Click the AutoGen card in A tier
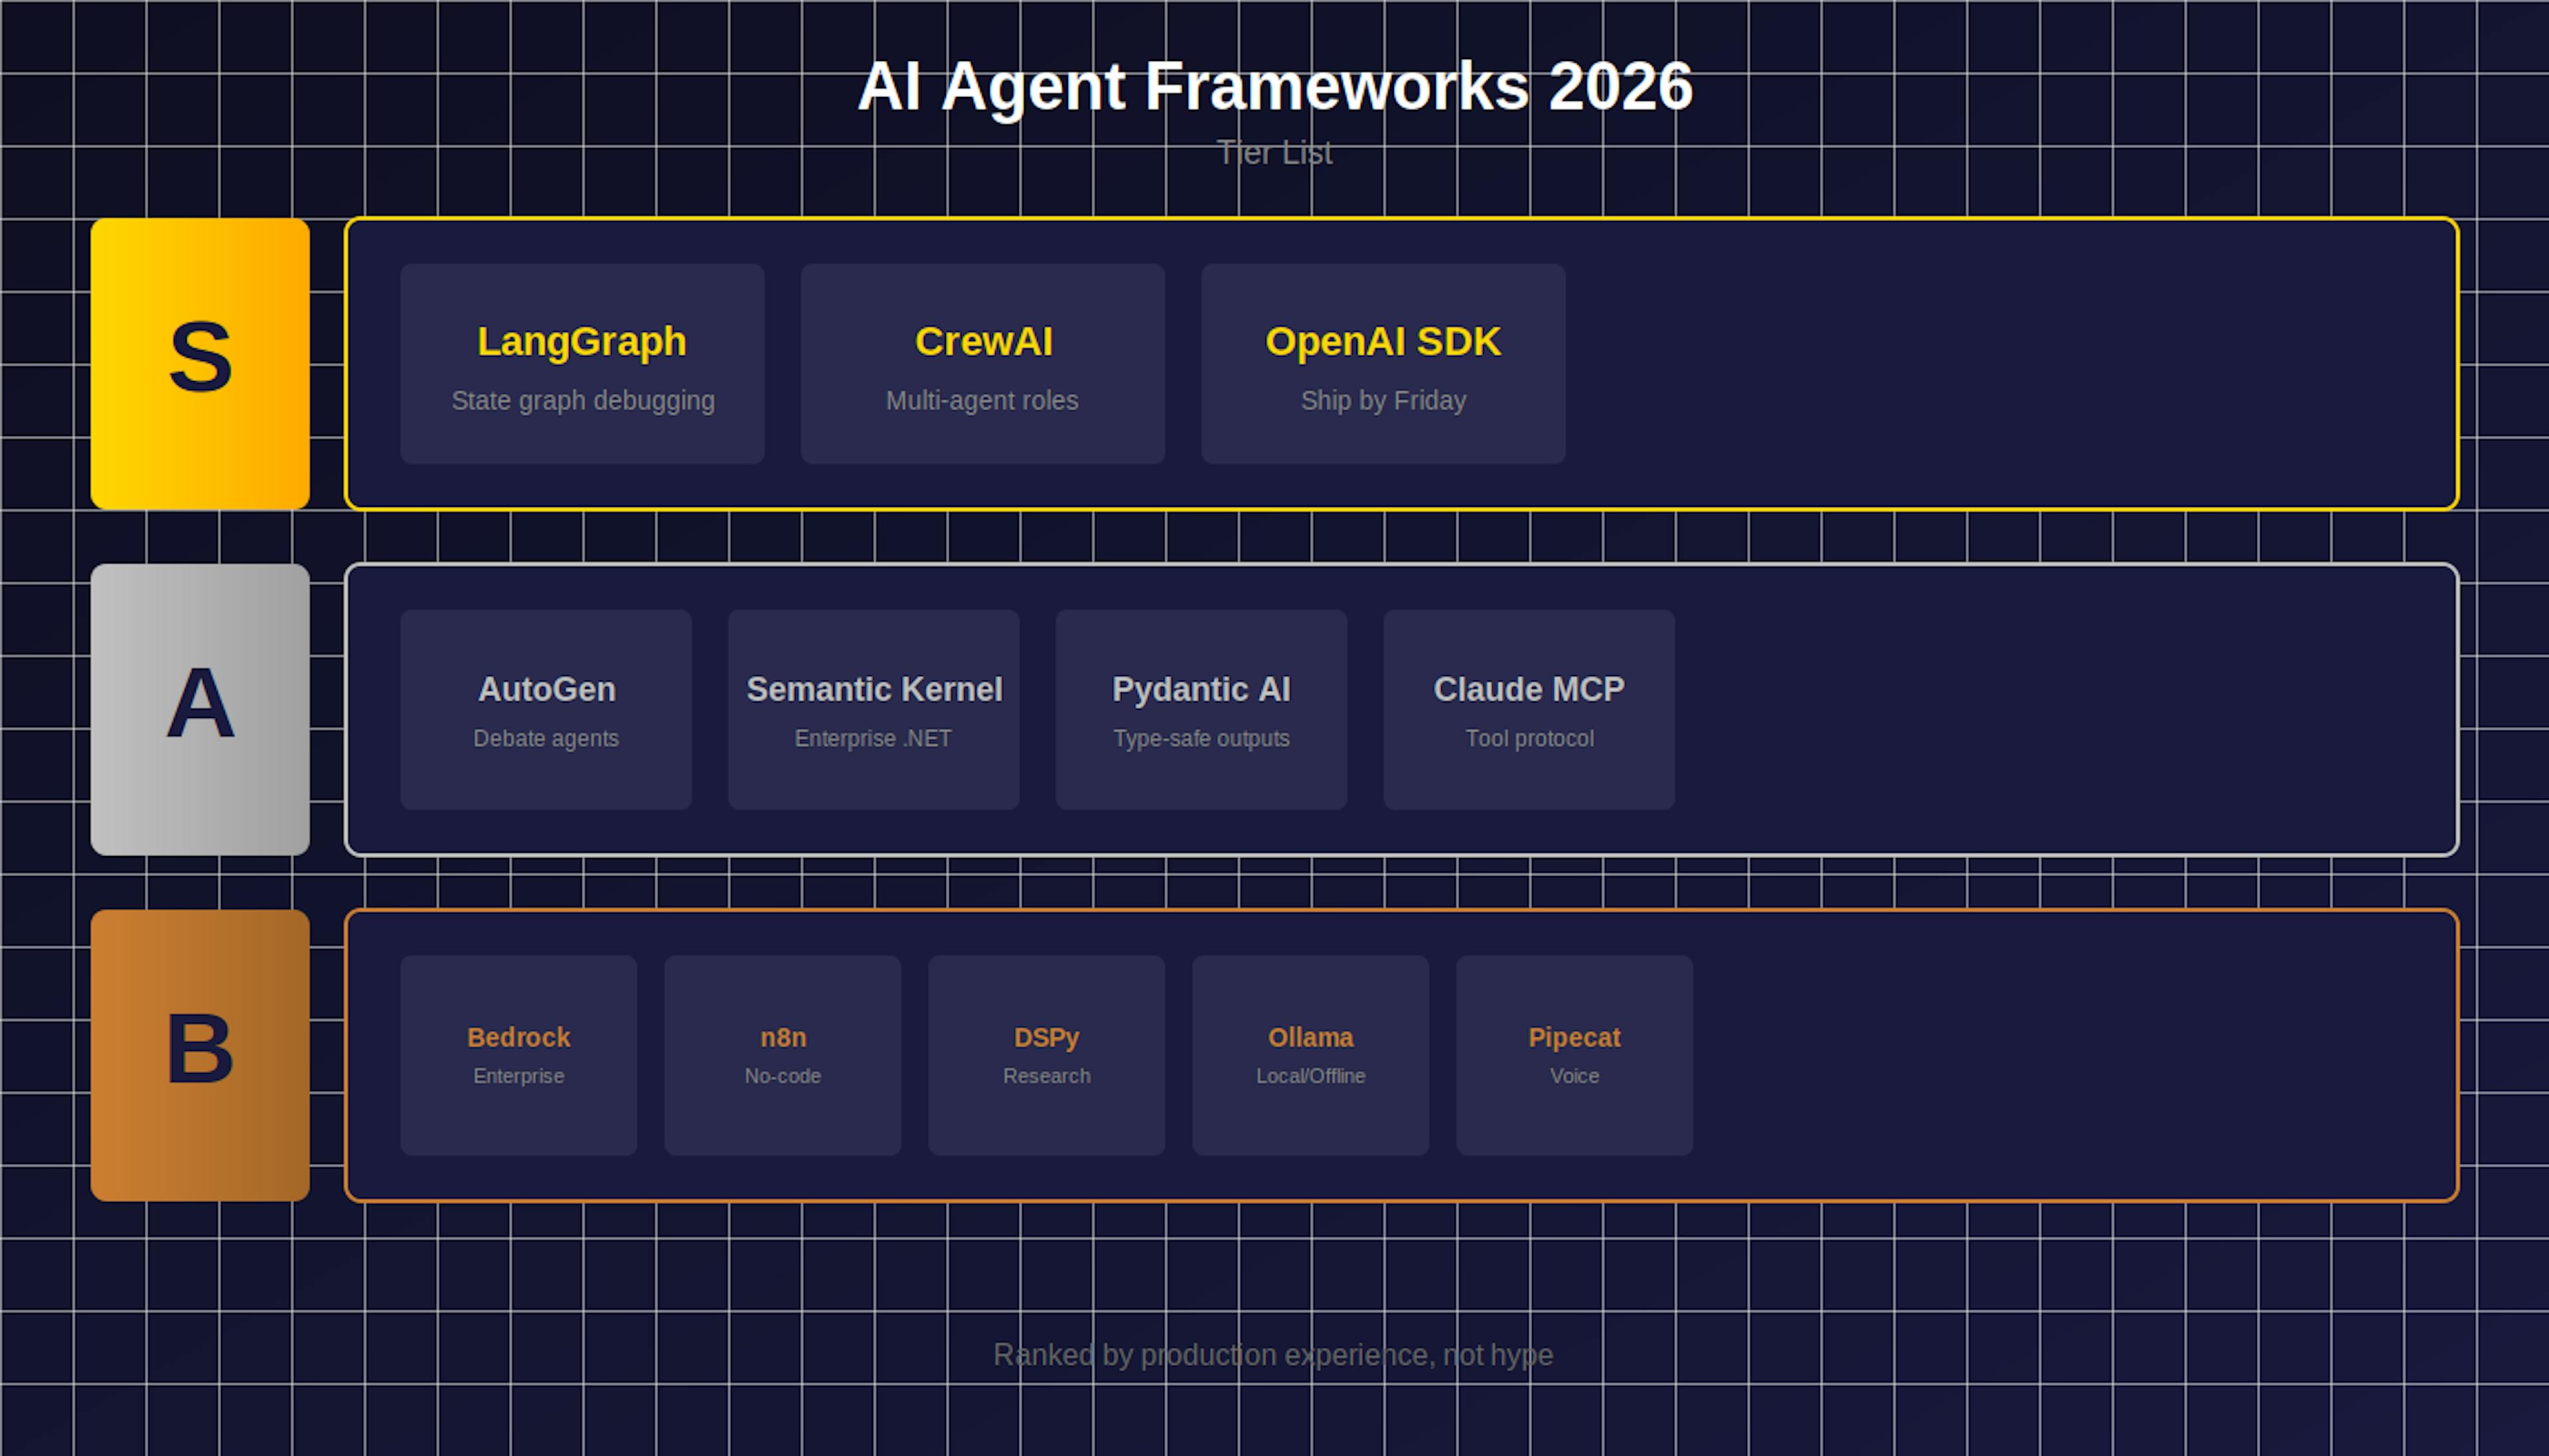The image size is (2549, 1456). click(x=545, y=710)
